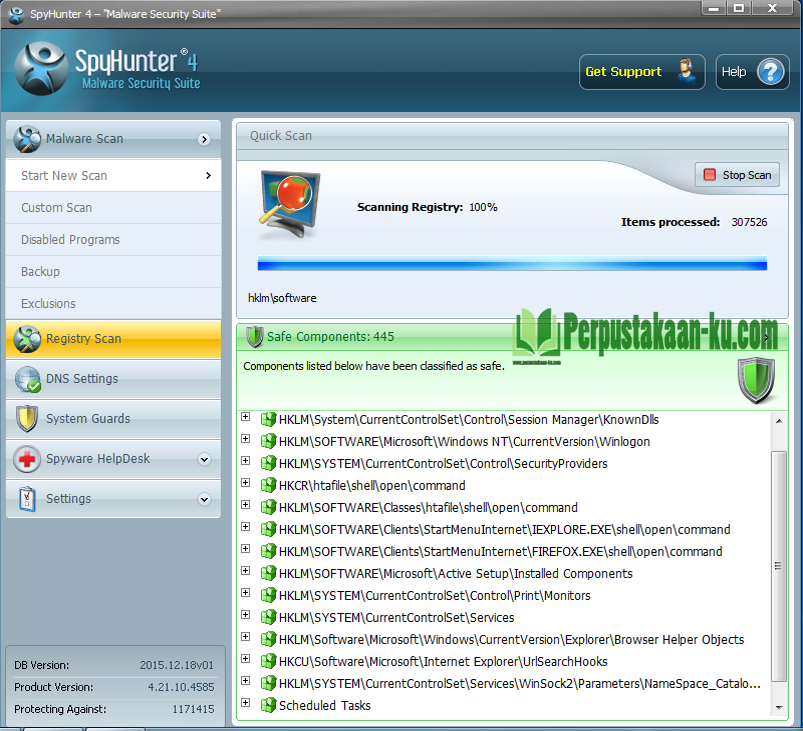Click the Malware Scan magnifier icon
This screenshot has height=731, width=803.
click(27, 139)
